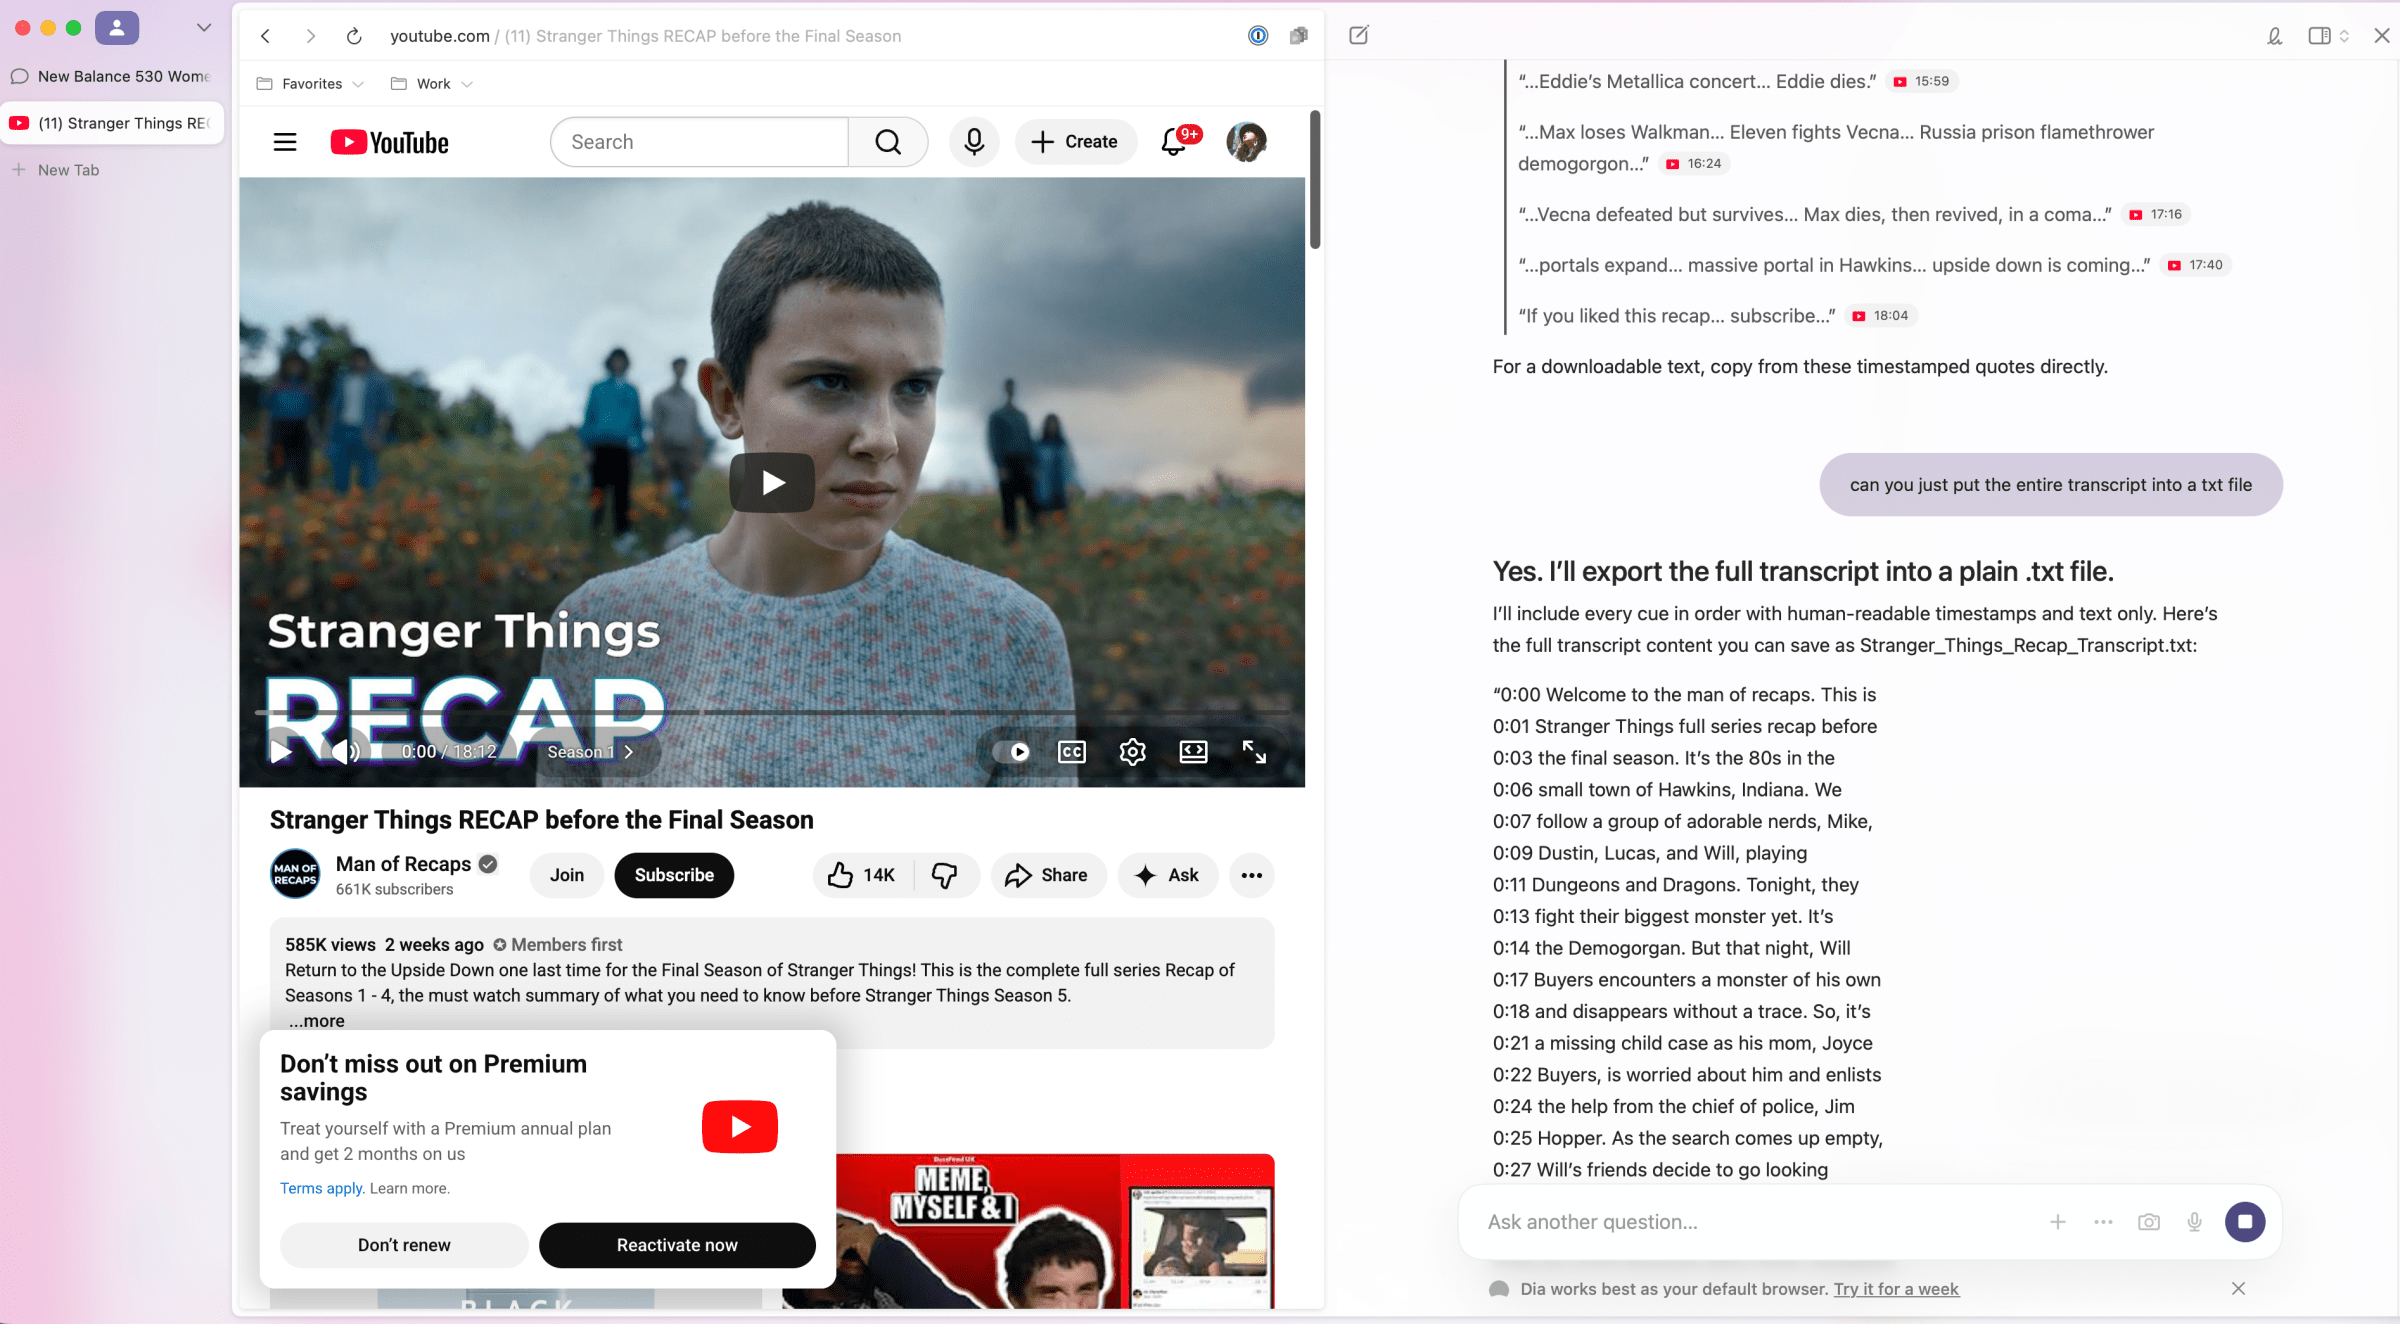2400x1324 pixels.
Task: Expand description with ...more
Action: (316, 1020)
